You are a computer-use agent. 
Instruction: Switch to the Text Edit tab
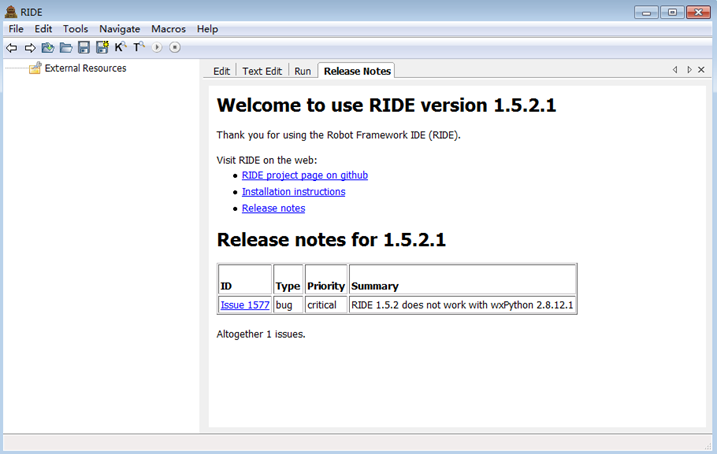click(x=262, y=71)
